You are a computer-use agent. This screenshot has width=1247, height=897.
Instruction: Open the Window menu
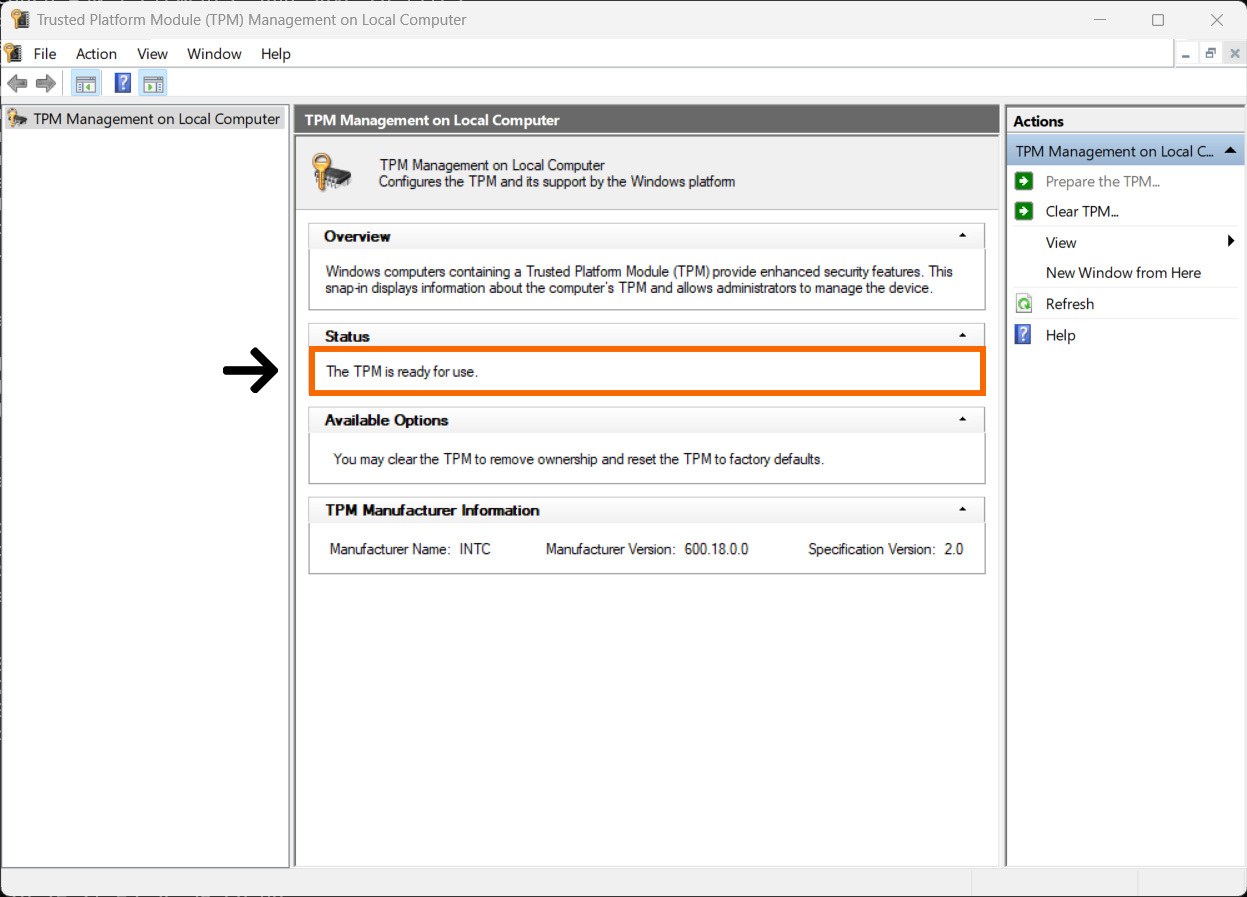(214, 54)
